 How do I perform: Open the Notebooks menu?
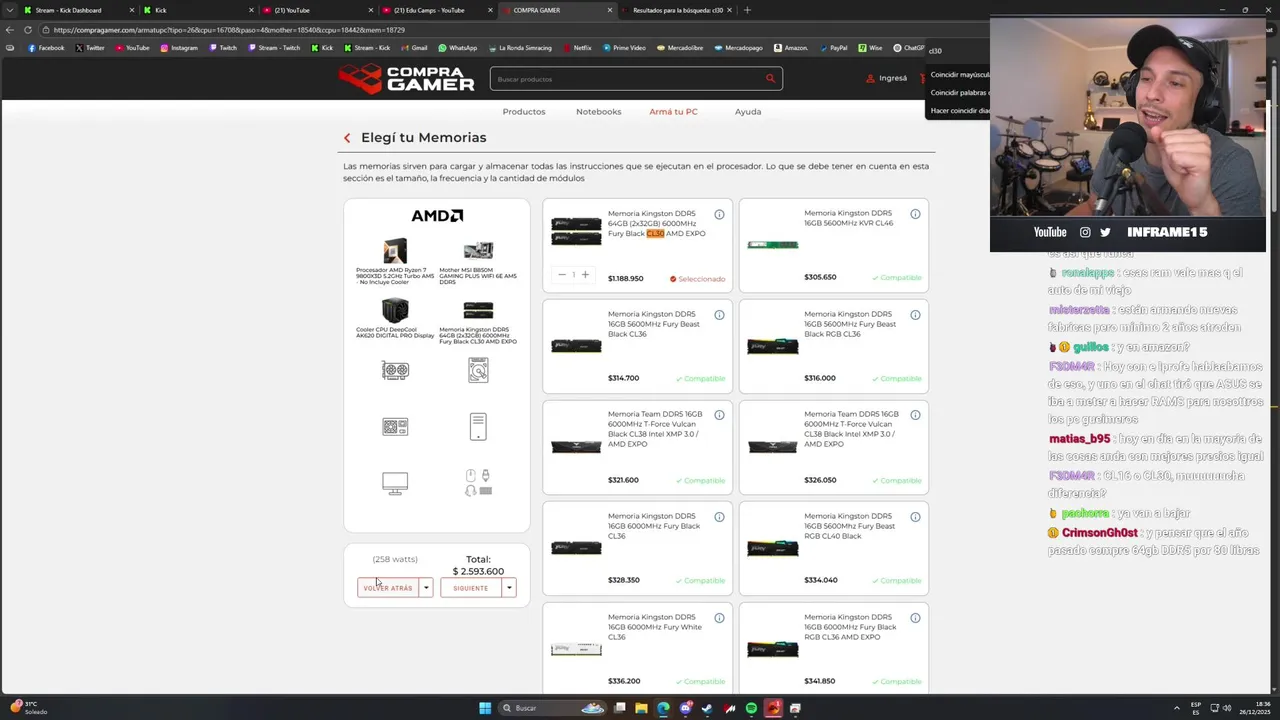tap(598, 112)
